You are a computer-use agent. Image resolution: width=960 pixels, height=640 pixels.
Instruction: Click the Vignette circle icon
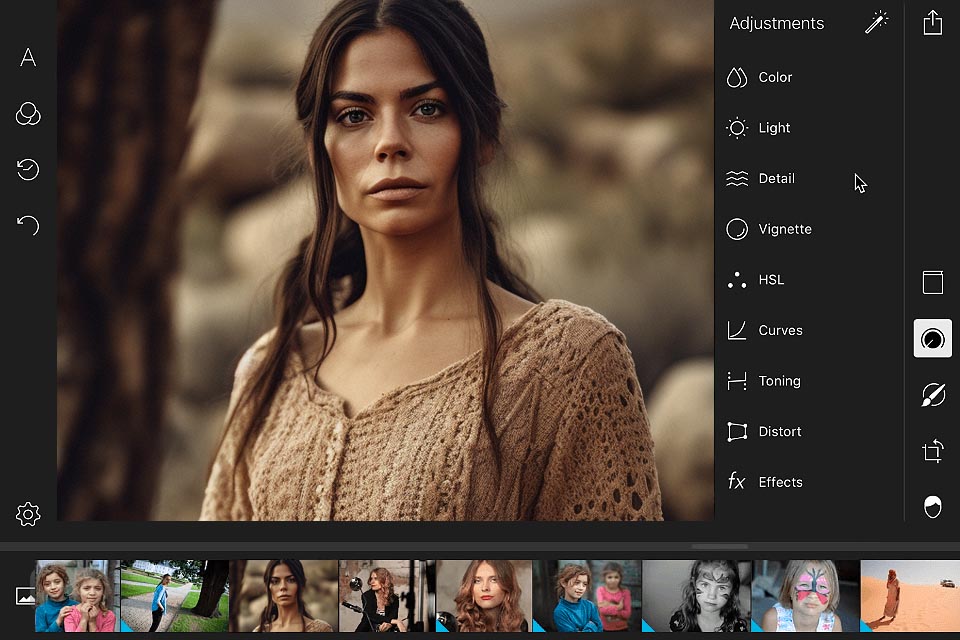pos(737,229)
